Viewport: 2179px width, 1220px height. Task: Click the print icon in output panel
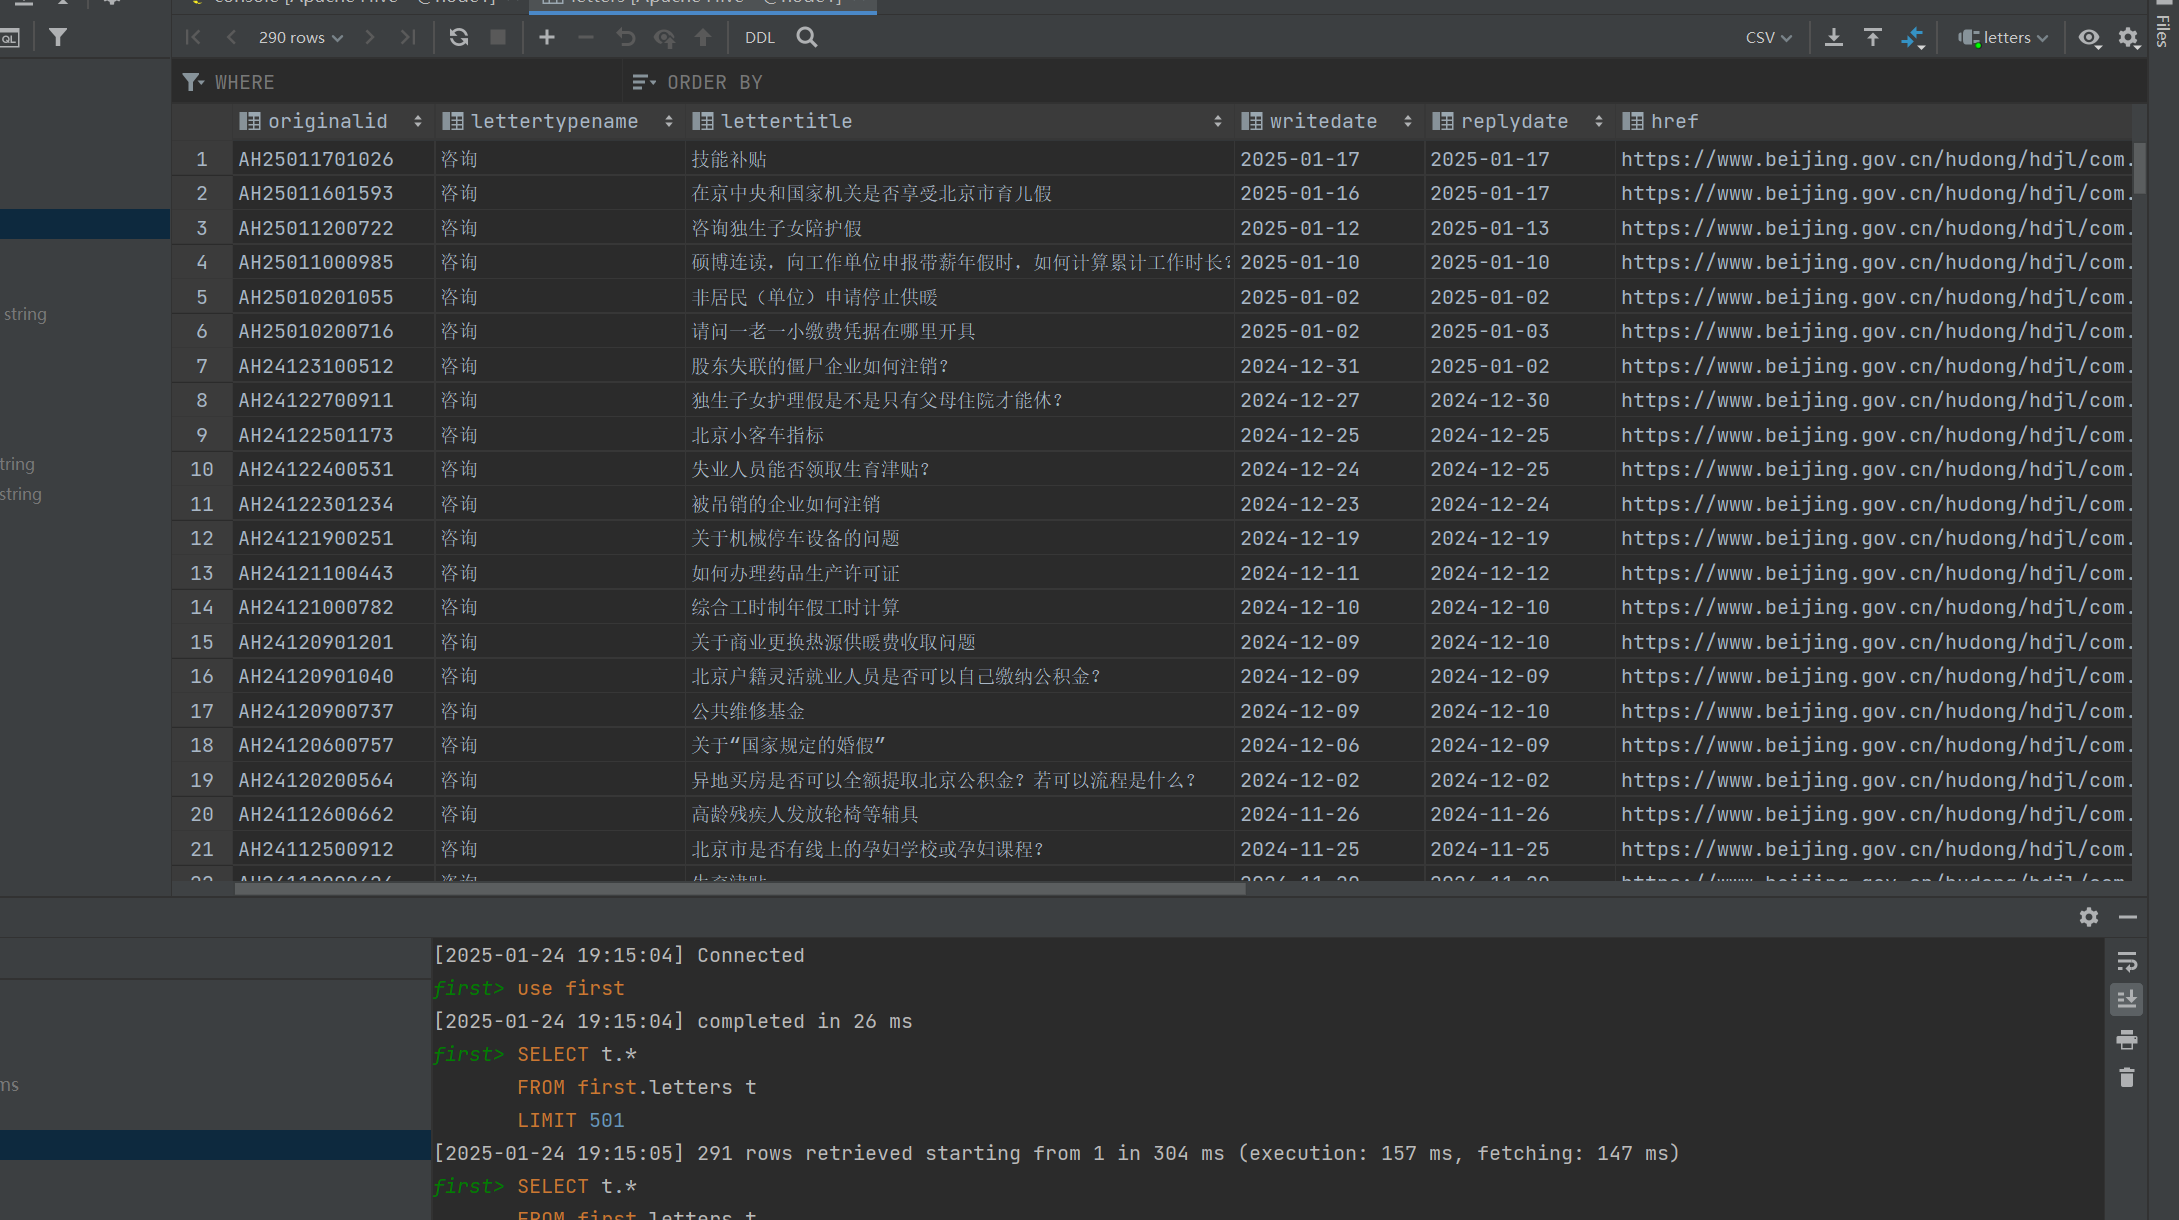tap(2126, 1040)
